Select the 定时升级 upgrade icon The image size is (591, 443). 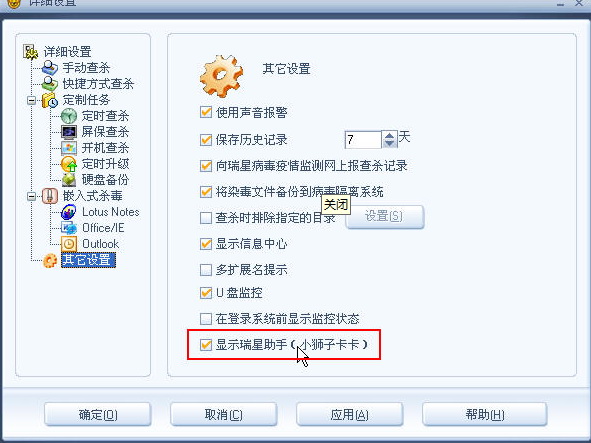tap(69, 164)
